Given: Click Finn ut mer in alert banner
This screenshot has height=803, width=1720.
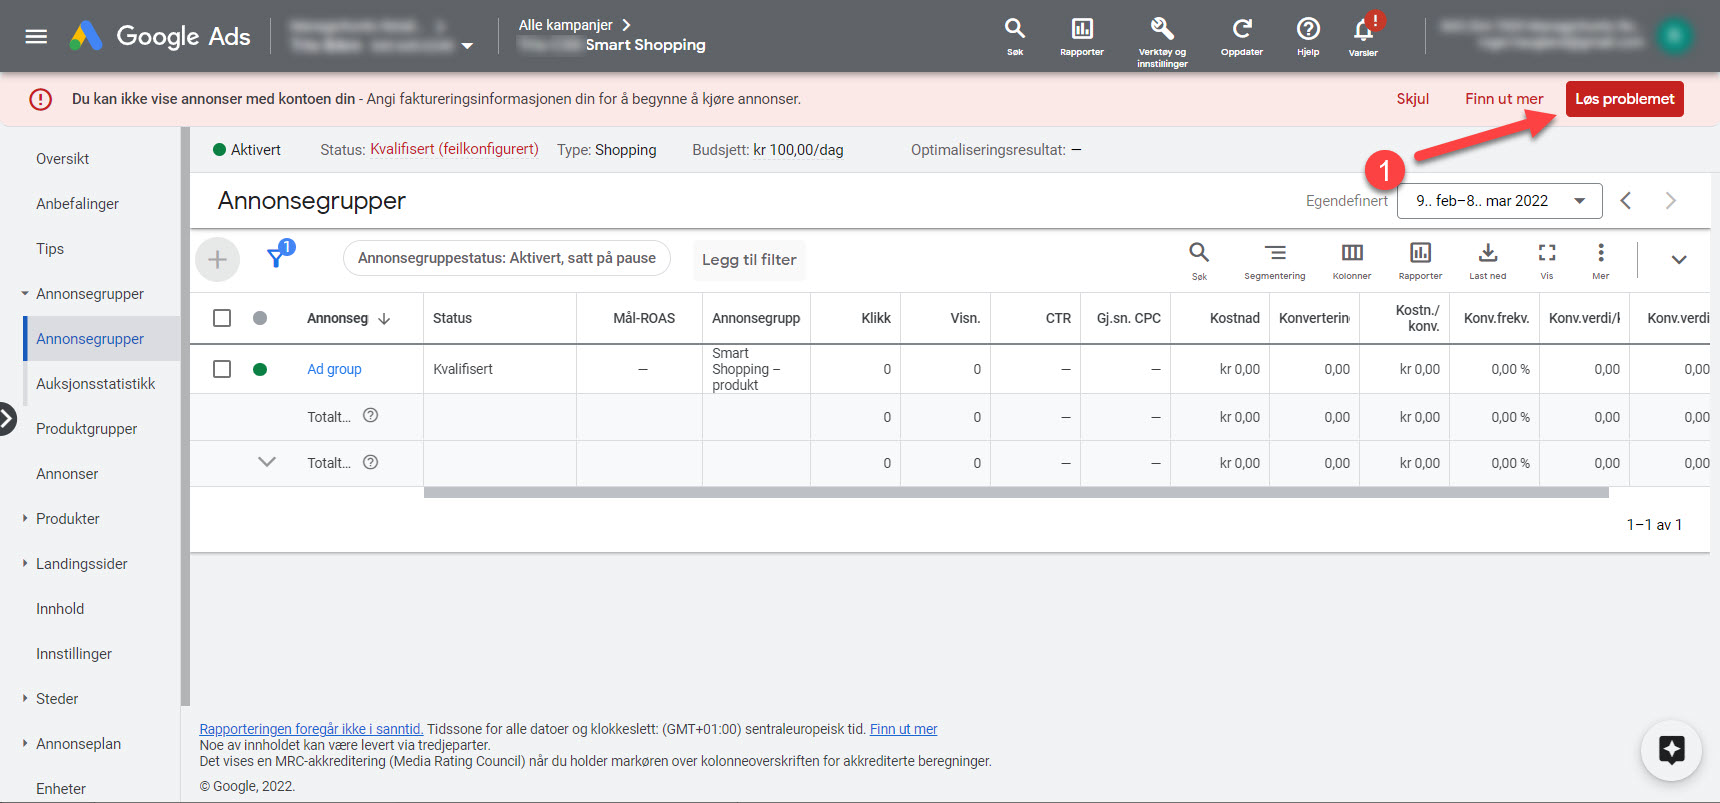Looking at the screenshot, I should pyautogui.click(x=1504, y=99).
